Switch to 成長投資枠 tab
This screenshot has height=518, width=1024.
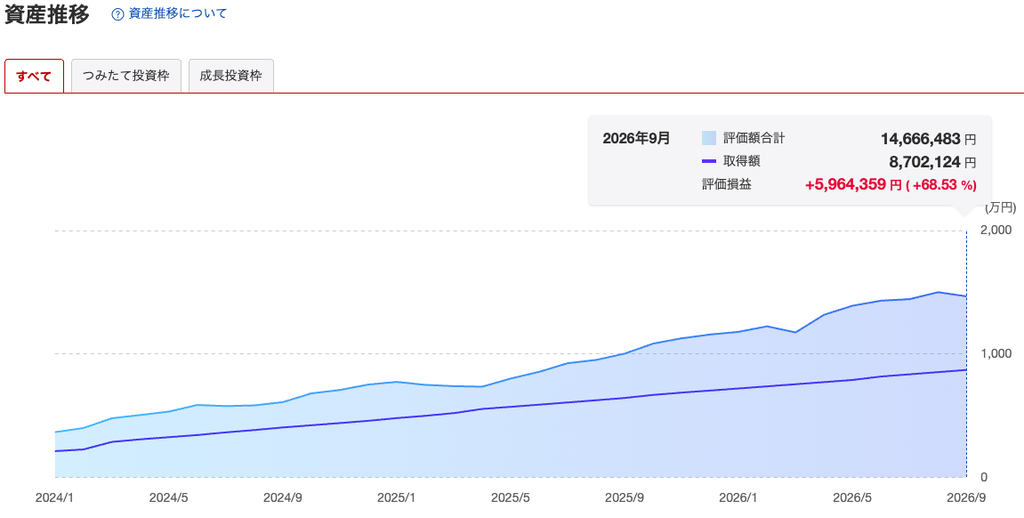click(231, 76)
